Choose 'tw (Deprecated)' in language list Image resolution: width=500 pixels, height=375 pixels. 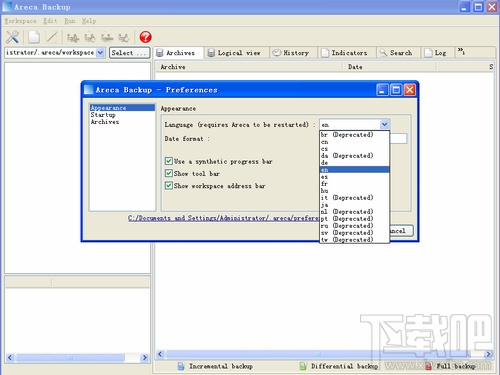tap(354, 240)
